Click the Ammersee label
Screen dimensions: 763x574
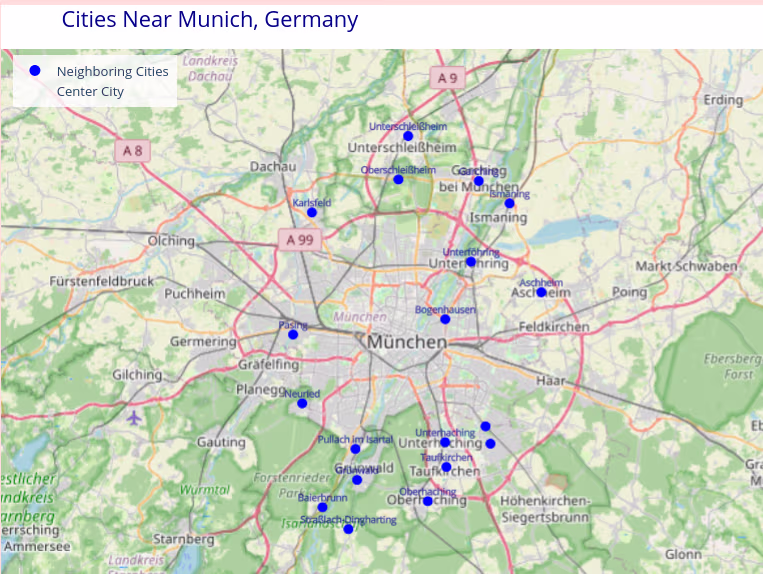click(37, 547)
